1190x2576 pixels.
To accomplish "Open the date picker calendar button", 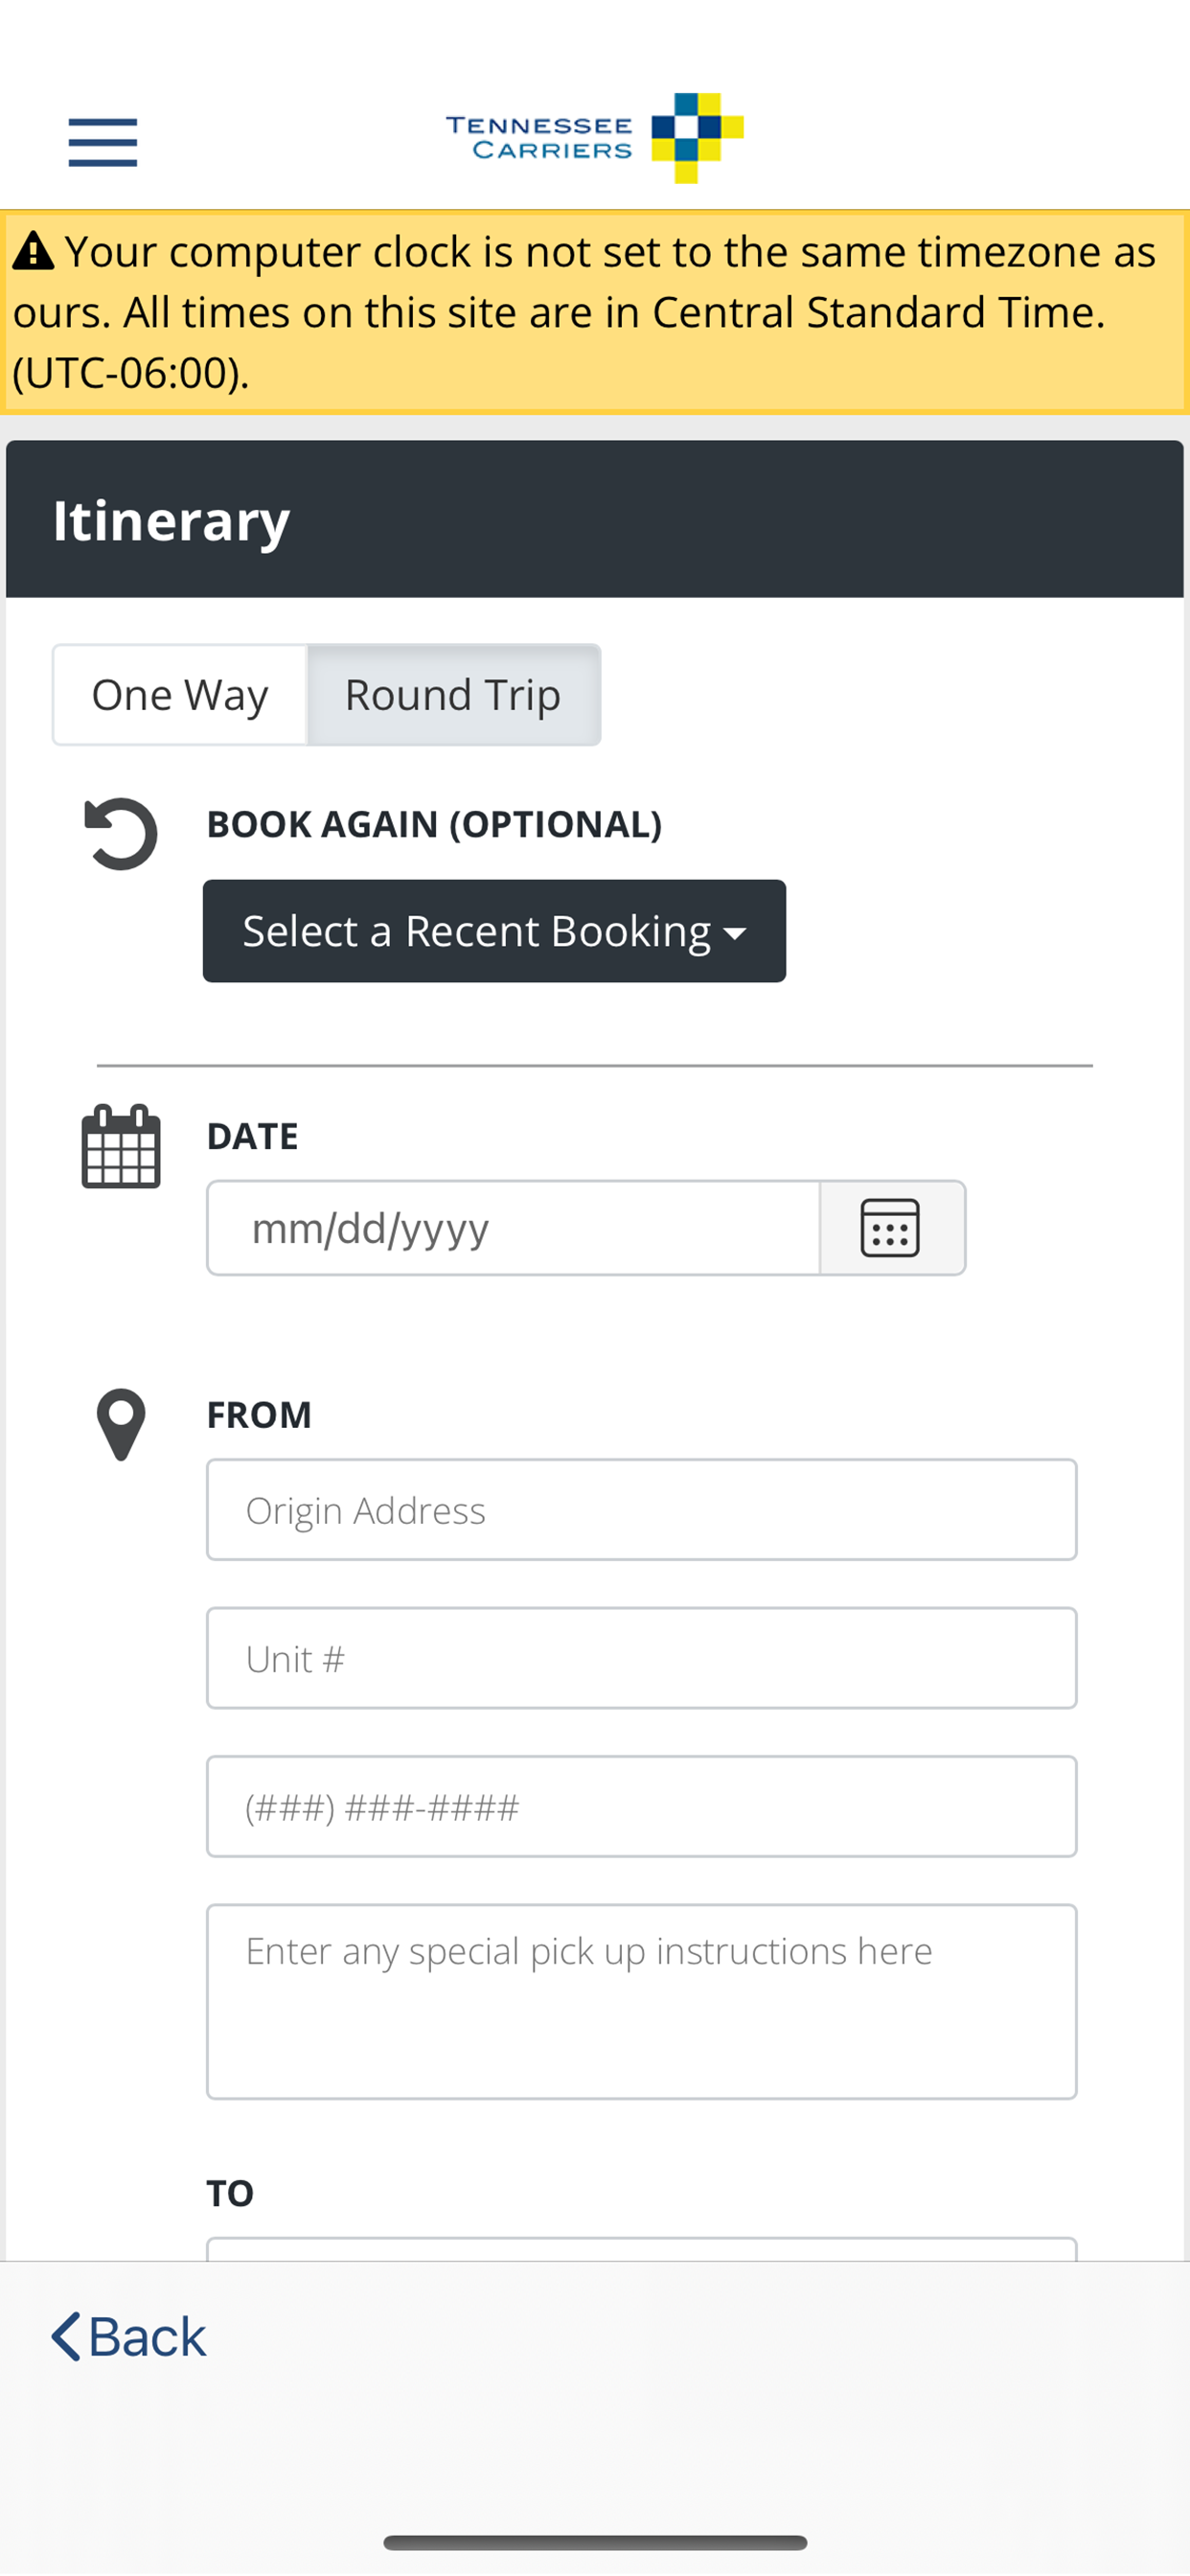I will [x=892, y=1227].
